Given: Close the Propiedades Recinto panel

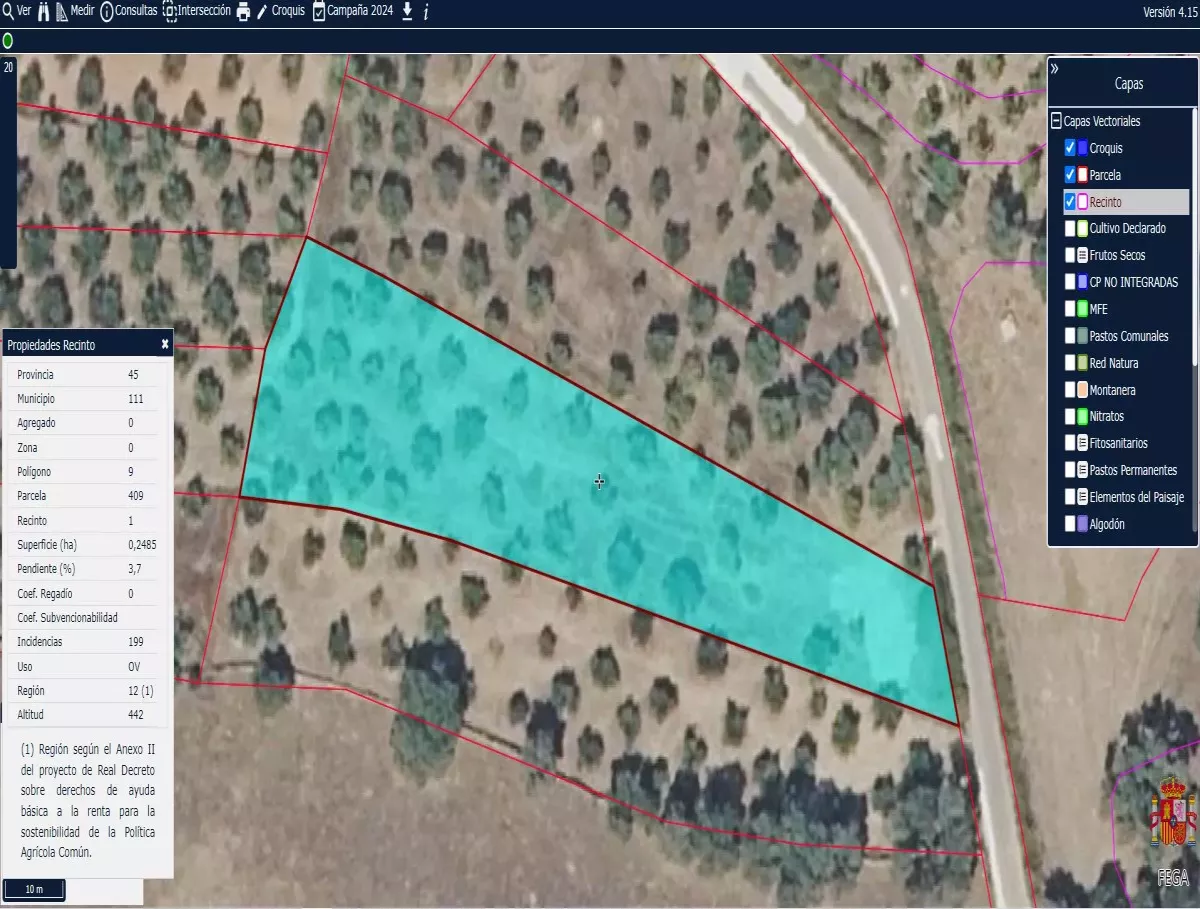Looking at the screenshot, I should pyautogui.click(x=165, y=344).
